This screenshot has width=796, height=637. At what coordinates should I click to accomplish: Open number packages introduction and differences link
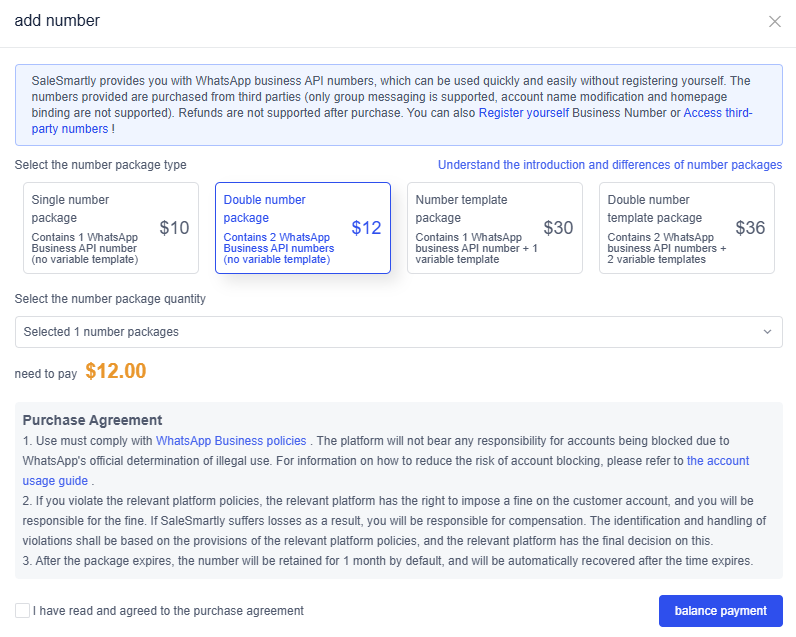coord(609,165)
